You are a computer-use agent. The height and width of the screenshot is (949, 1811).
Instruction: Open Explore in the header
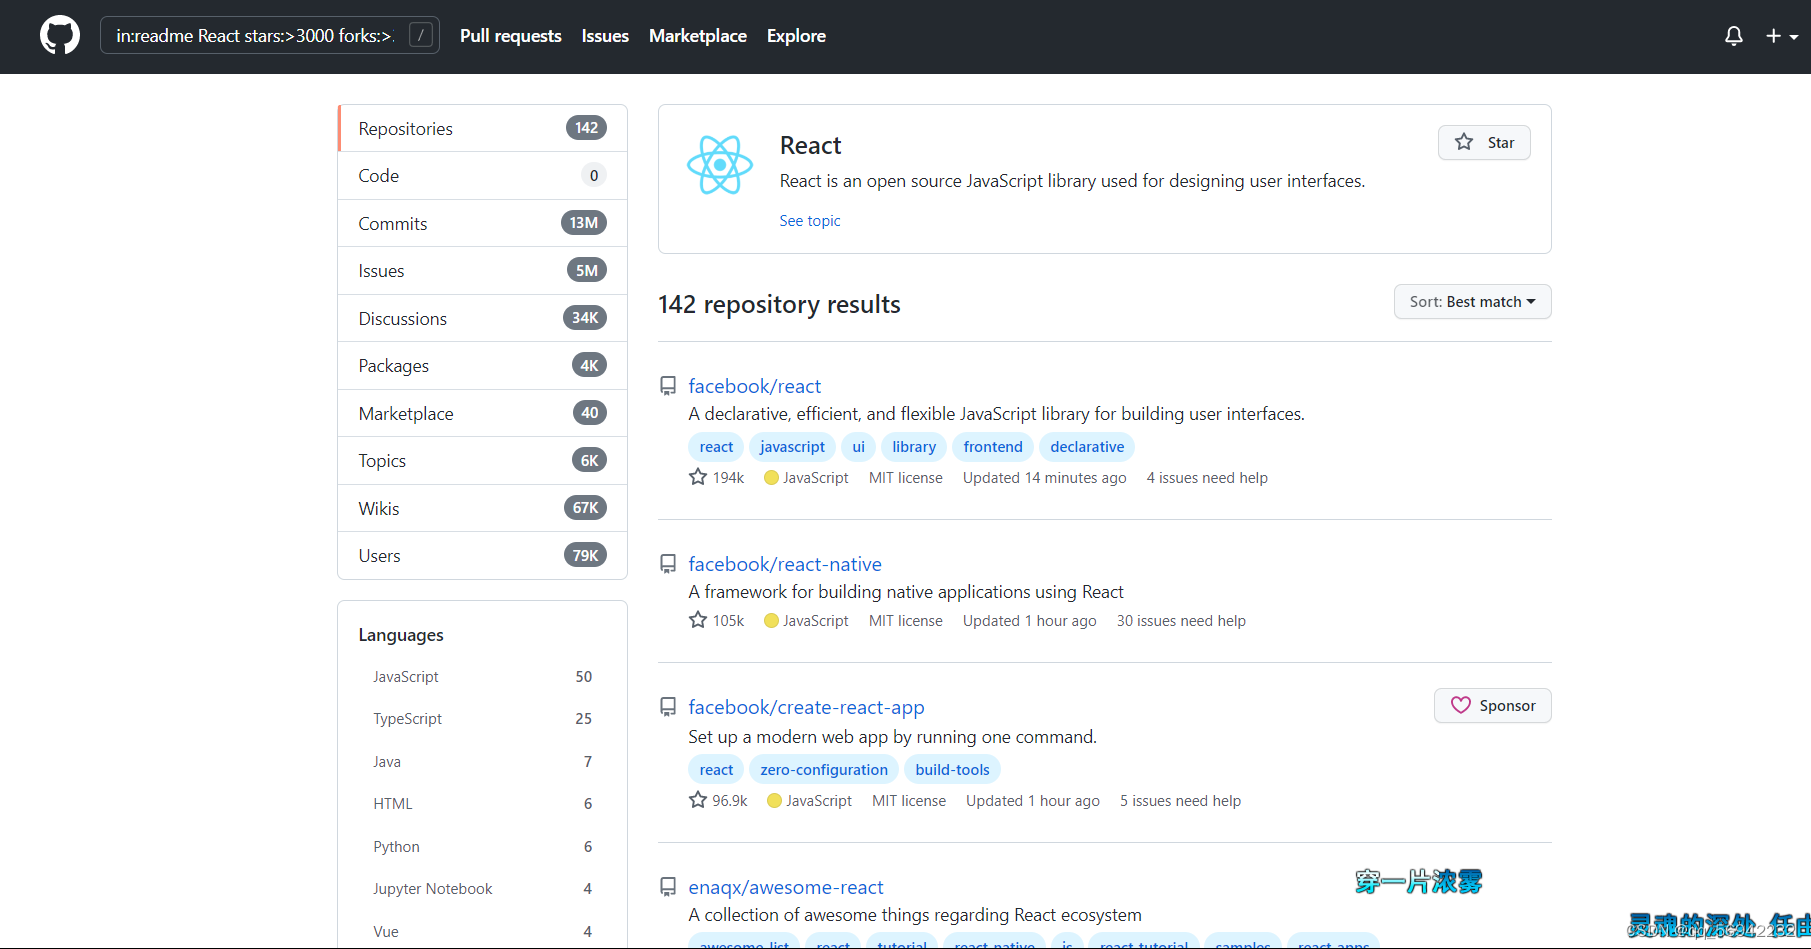(x=796, y=36)
